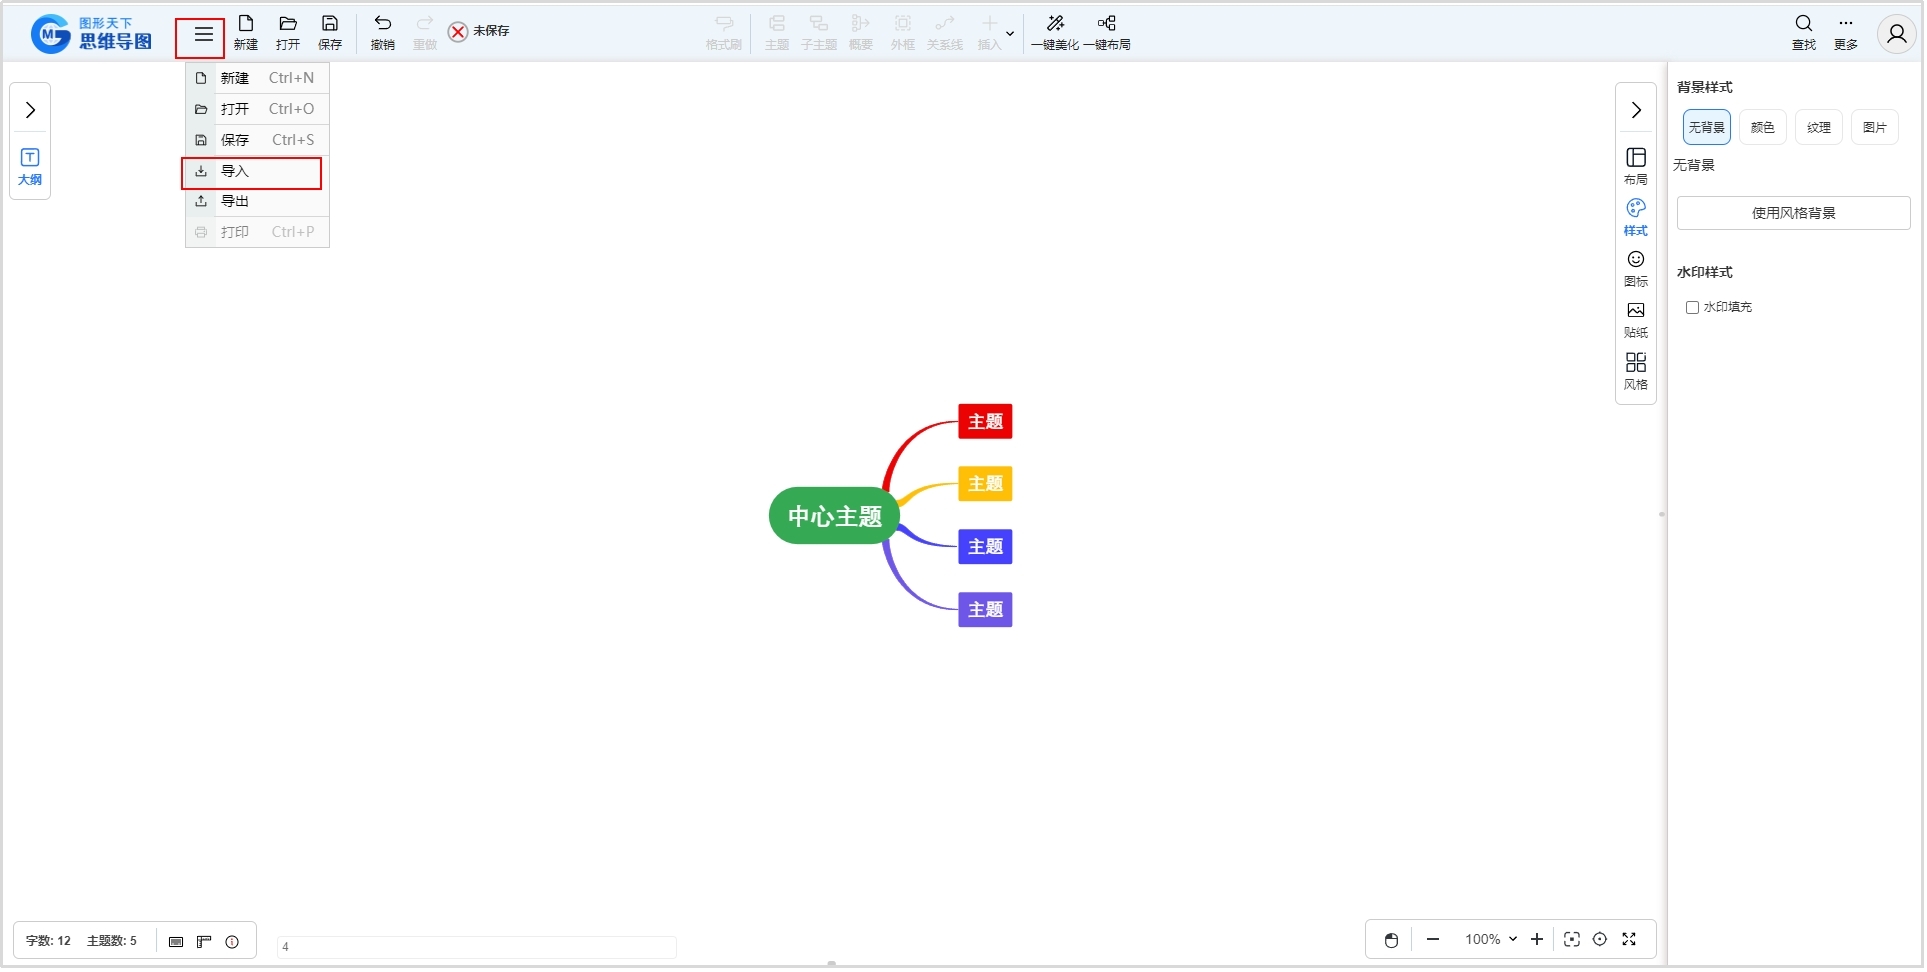Click the center-on-topic target icon
1927x972 pixels.
coord(1600,941)
